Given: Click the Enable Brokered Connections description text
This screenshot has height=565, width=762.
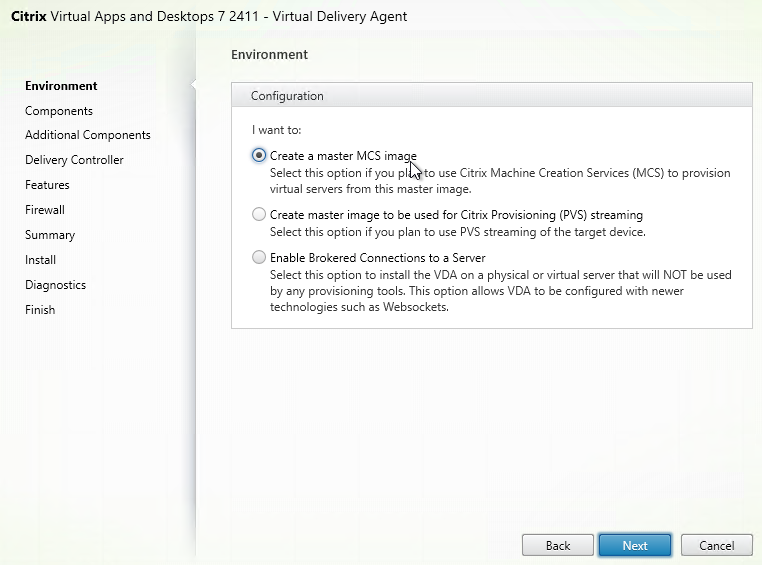Looking at the screenshot, I should click(501, 291).
